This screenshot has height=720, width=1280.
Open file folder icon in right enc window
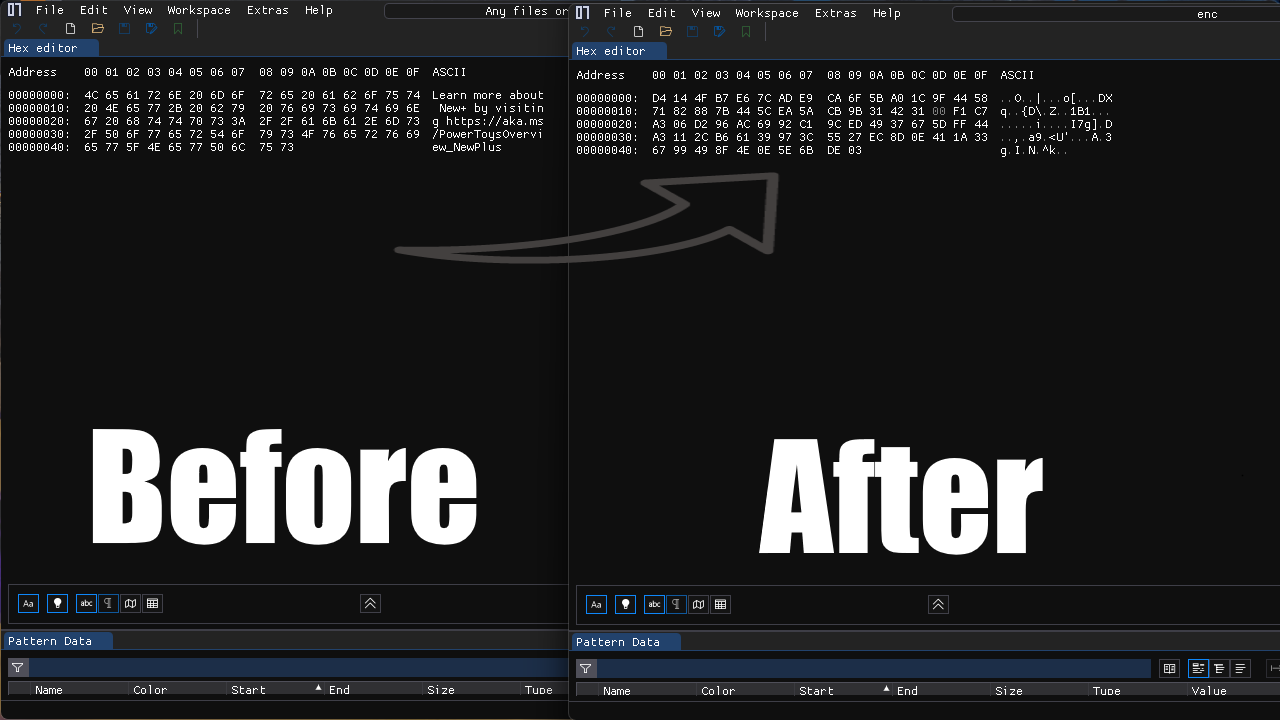665,32
